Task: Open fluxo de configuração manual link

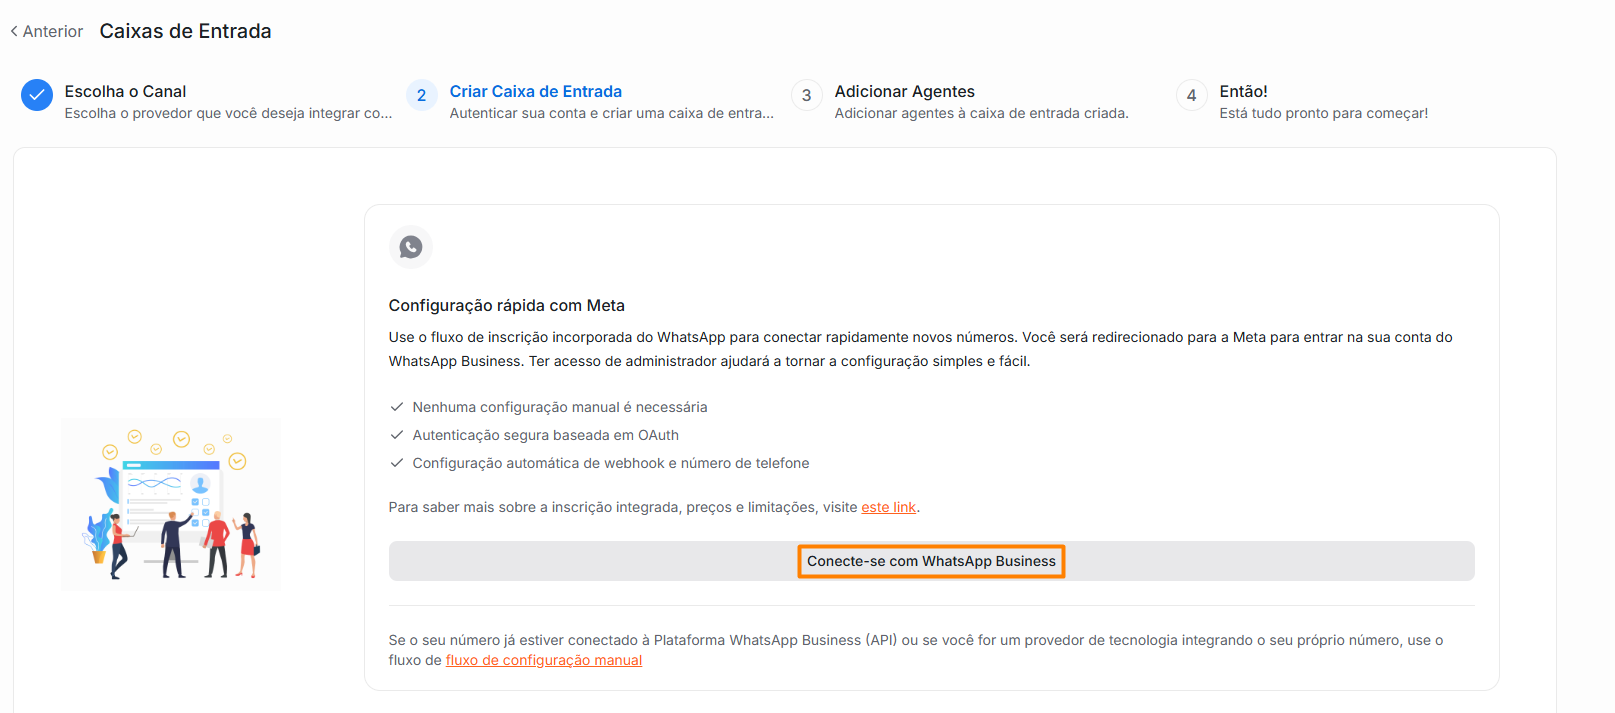Action: 544,660
